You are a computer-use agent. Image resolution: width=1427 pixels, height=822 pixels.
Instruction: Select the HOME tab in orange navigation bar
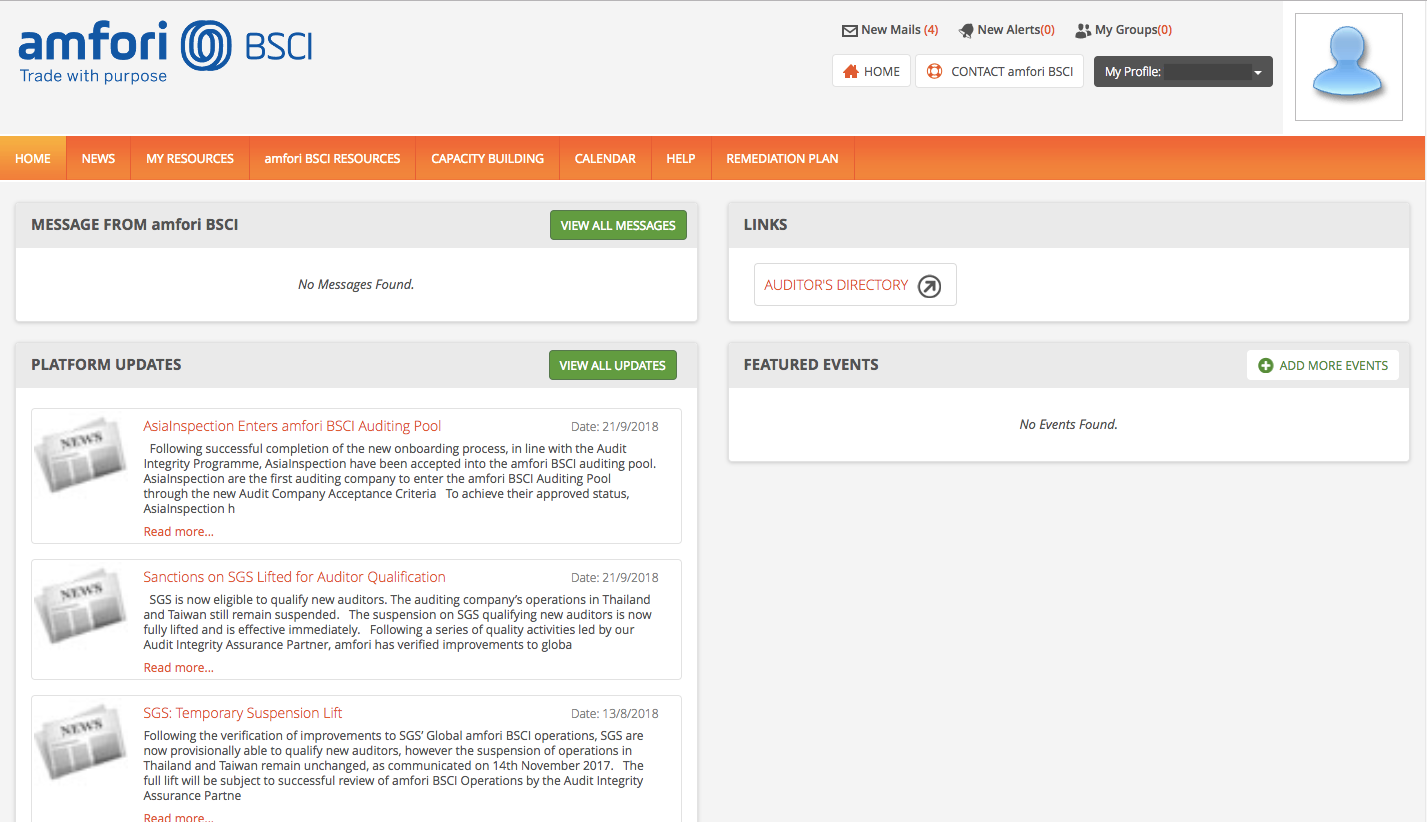coord(33,158)
